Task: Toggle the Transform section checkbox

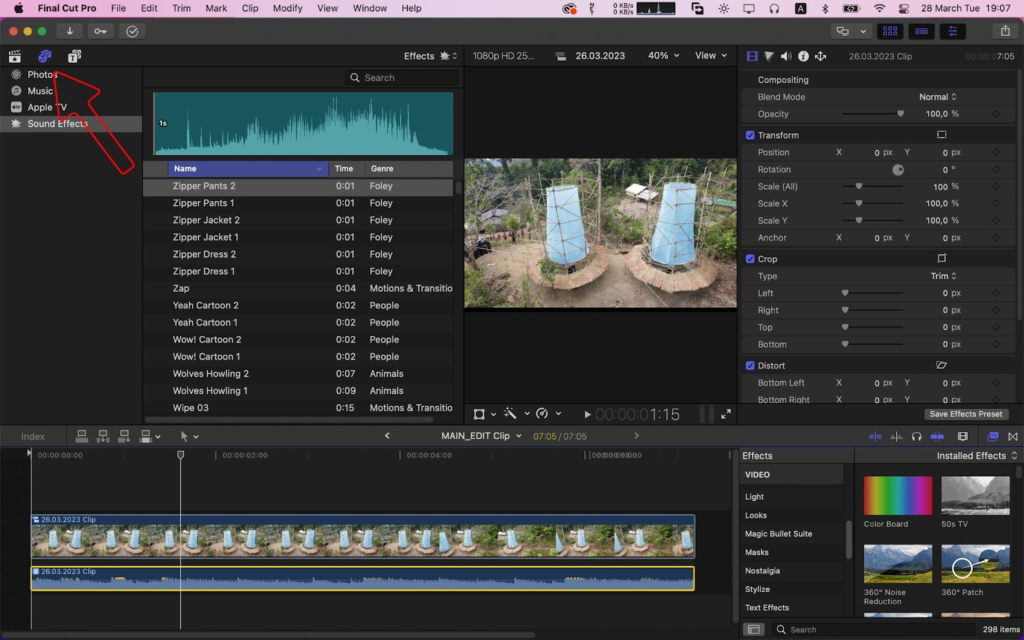Action: click(x=750, y=135)
